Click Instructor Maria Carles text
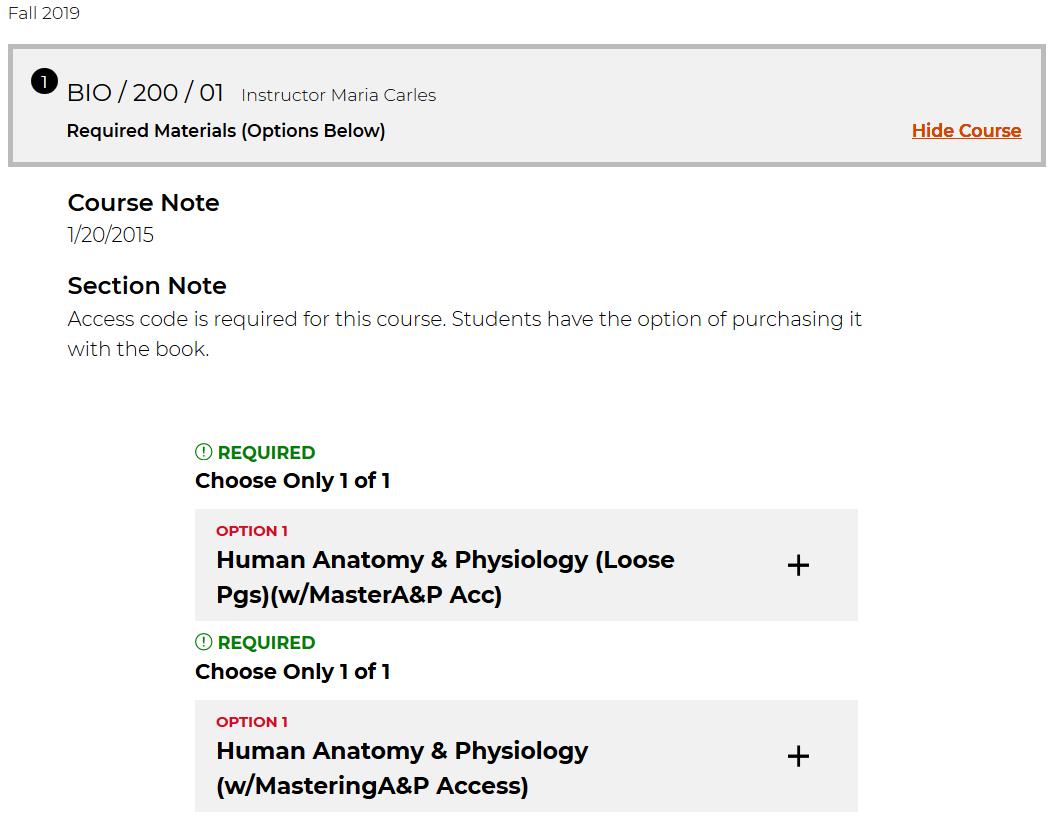The height and width of the screenshot is (830, 1056). (x=339, y=95)
